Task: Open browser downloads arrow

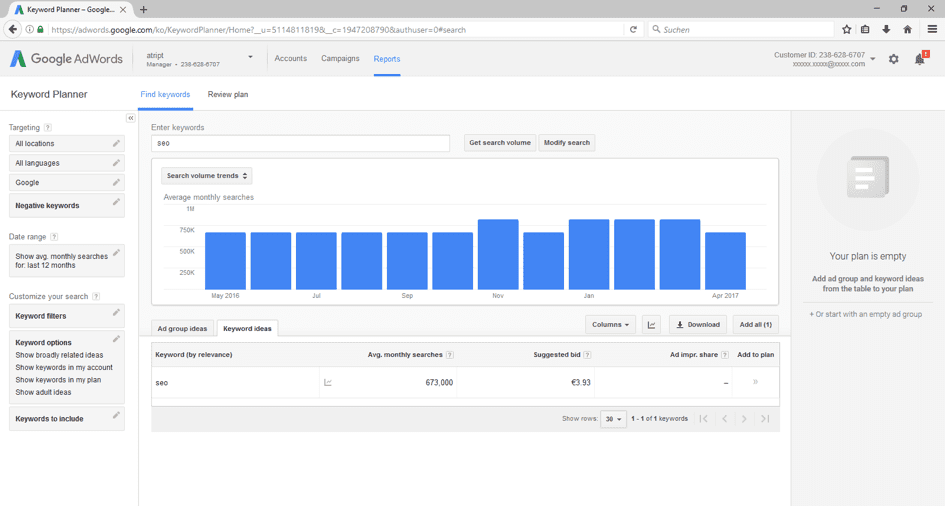Action: [886, 29]
